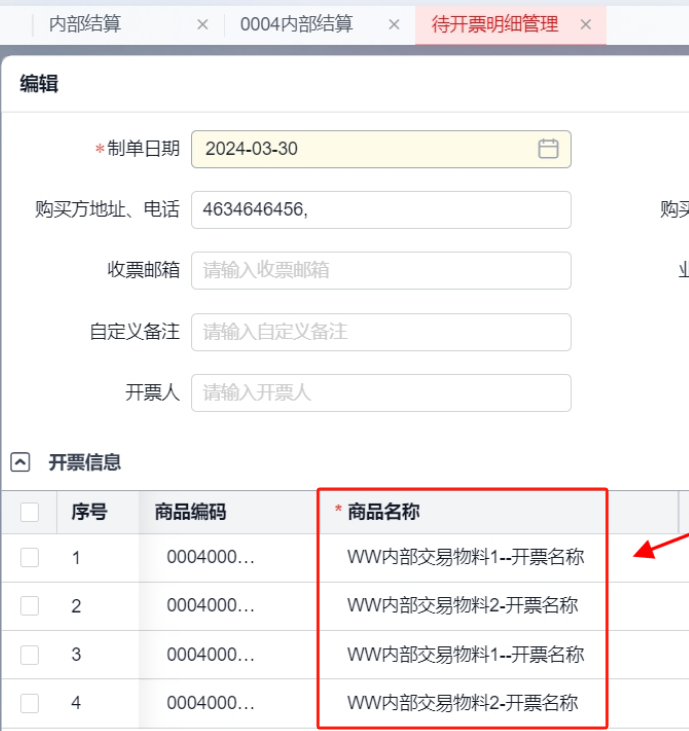Collapse the 开票信息 section
Image resolution: width=689 pixels, height=731 pixels.
click(x=20, y=462)
